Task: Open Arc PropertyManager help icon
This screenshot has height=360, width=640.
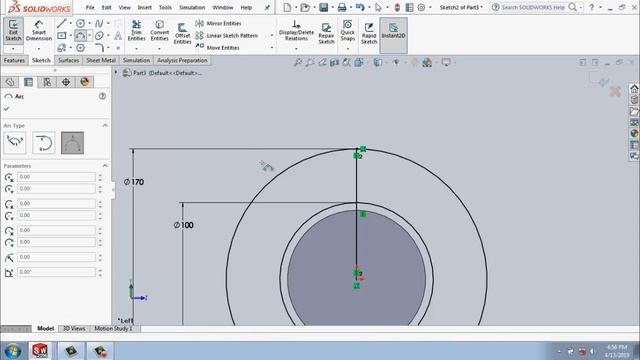Action: point(102,96)
